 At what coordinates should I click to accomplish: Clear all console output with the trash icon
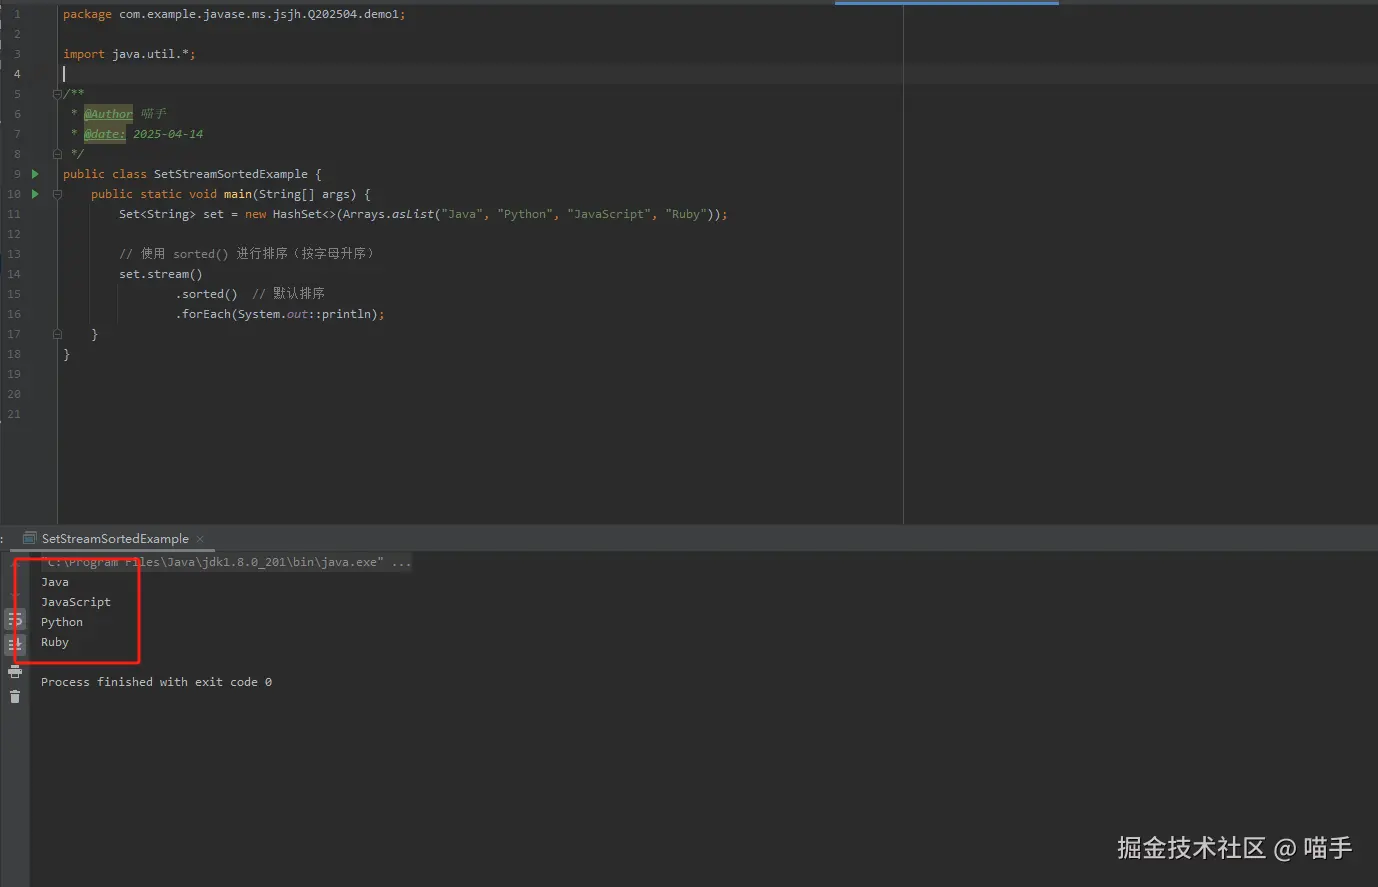[x=14, y=696]
